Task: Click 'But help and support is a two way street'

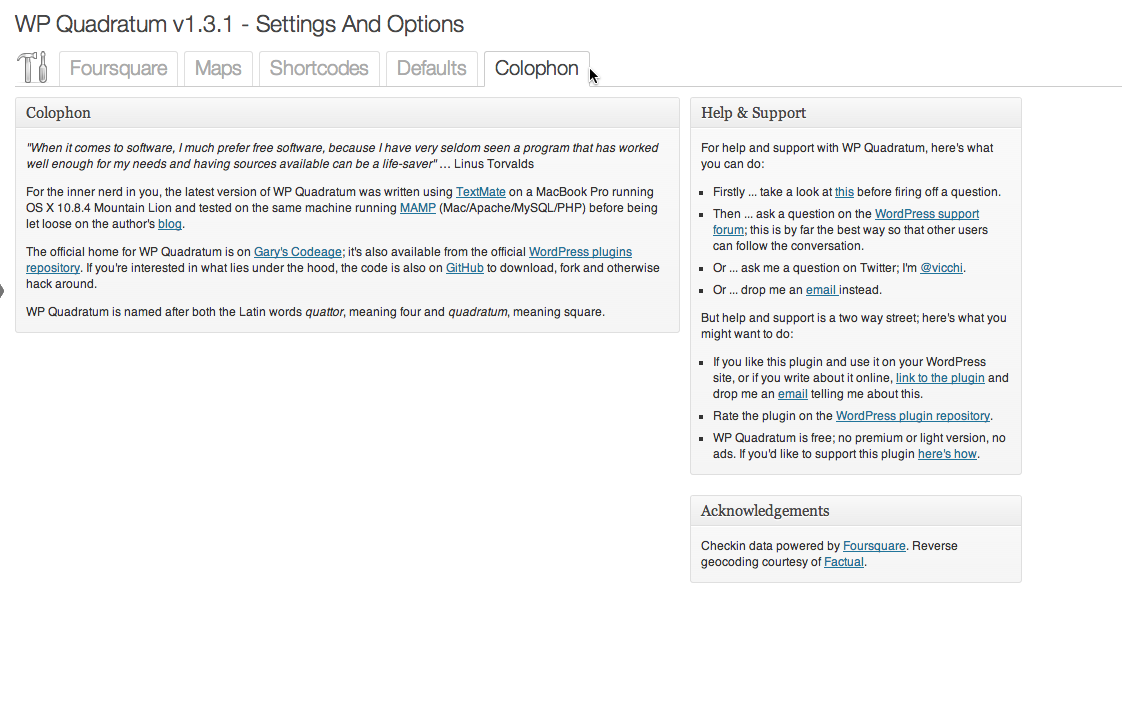Action: click(x=854, y=326)
